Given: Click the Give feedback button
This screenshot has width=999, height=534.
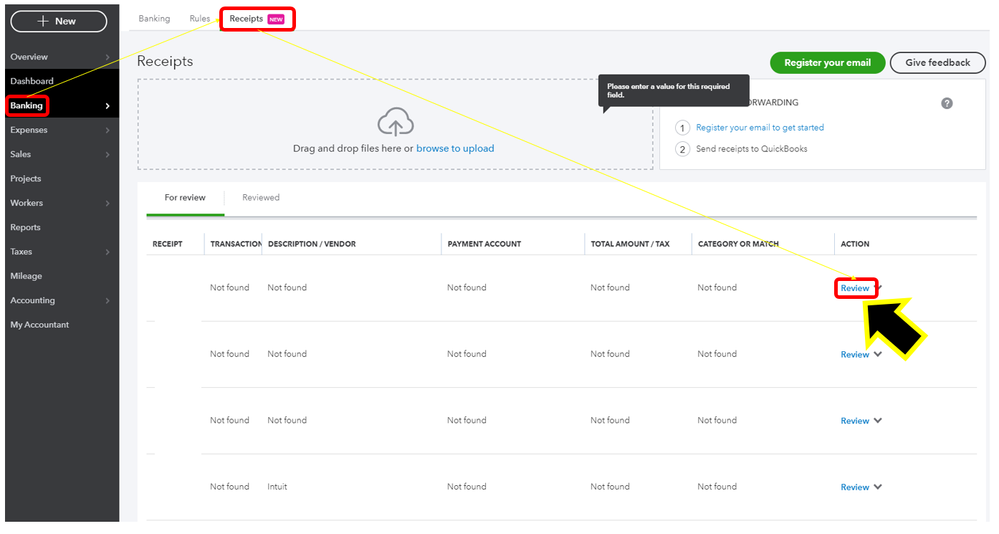Looking at the screenshot, I should point(937,62).
